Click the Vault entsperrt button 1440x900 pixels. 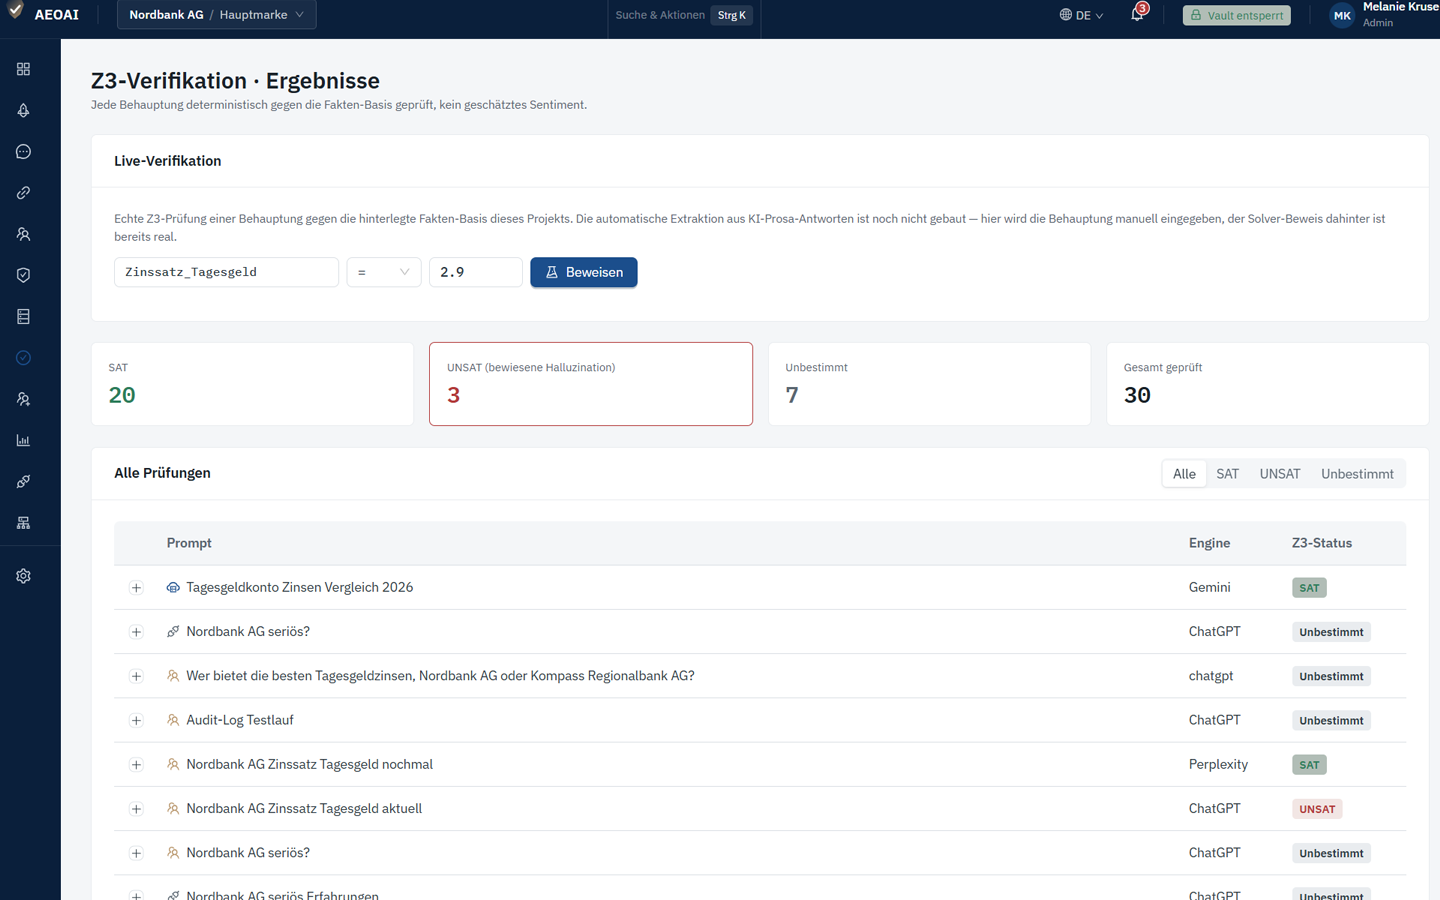point(1237,15)
